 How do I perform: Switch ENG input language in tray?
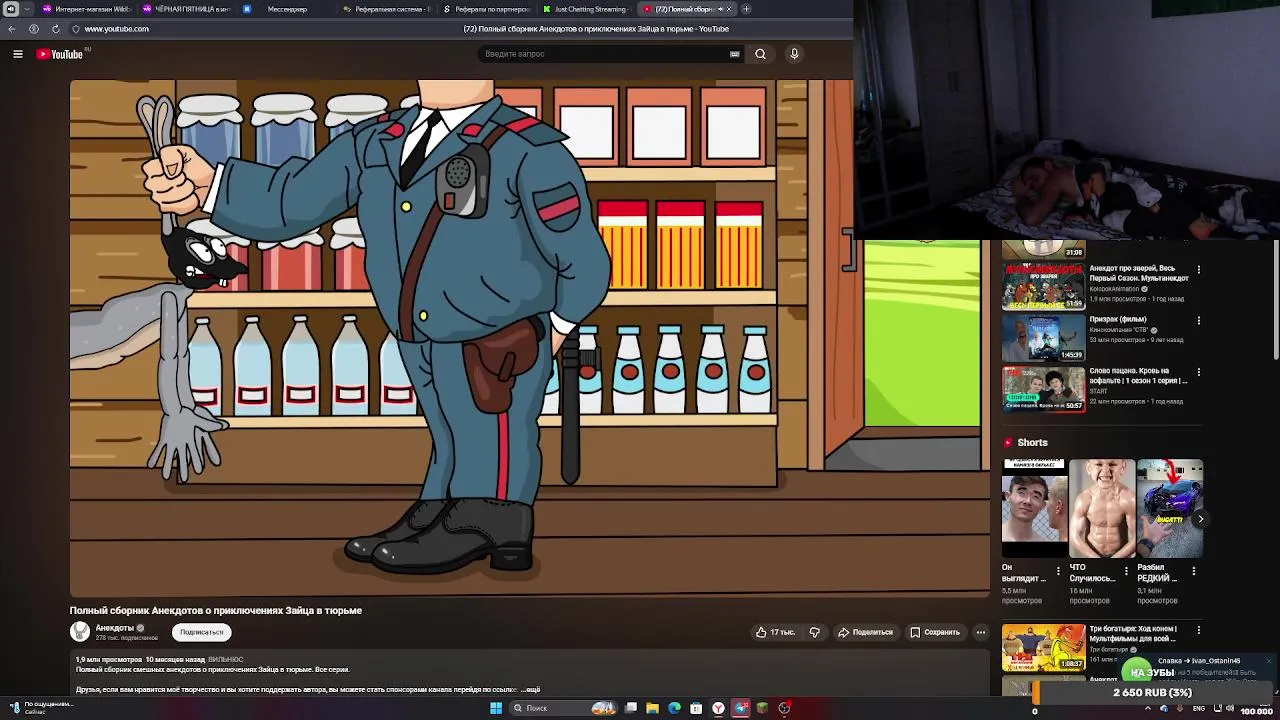(1199, 709)
